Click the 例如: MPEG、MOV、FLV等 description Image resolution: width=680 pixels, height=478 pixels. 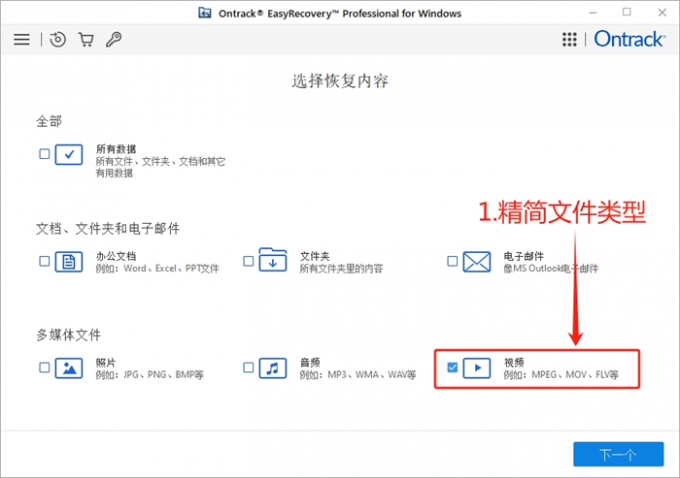click(561, 375)
